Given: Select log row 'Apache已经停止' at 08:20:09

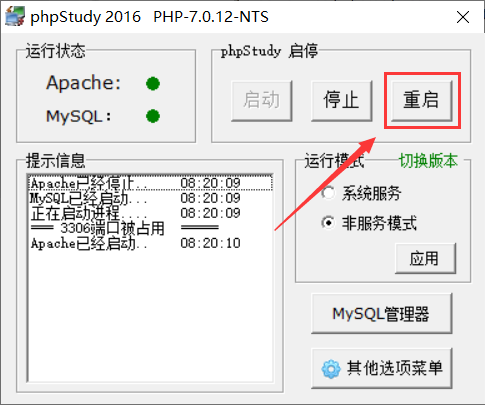Looking at the screenshot, I should (x=150, y=183).
